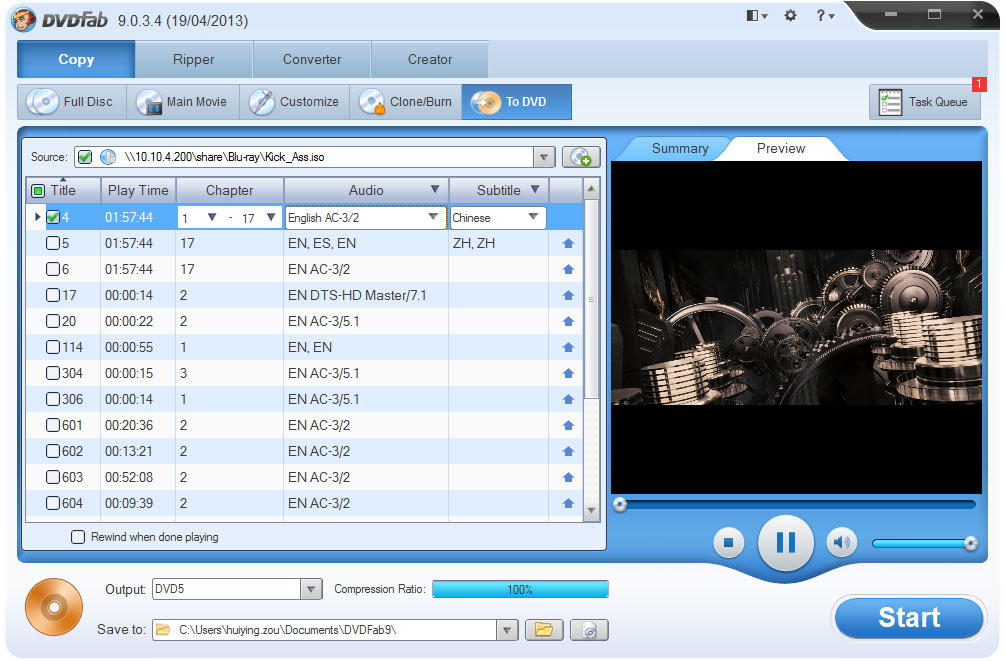
Task: Open the Chinese subtitle dropdown
Action: coord(531,217)
